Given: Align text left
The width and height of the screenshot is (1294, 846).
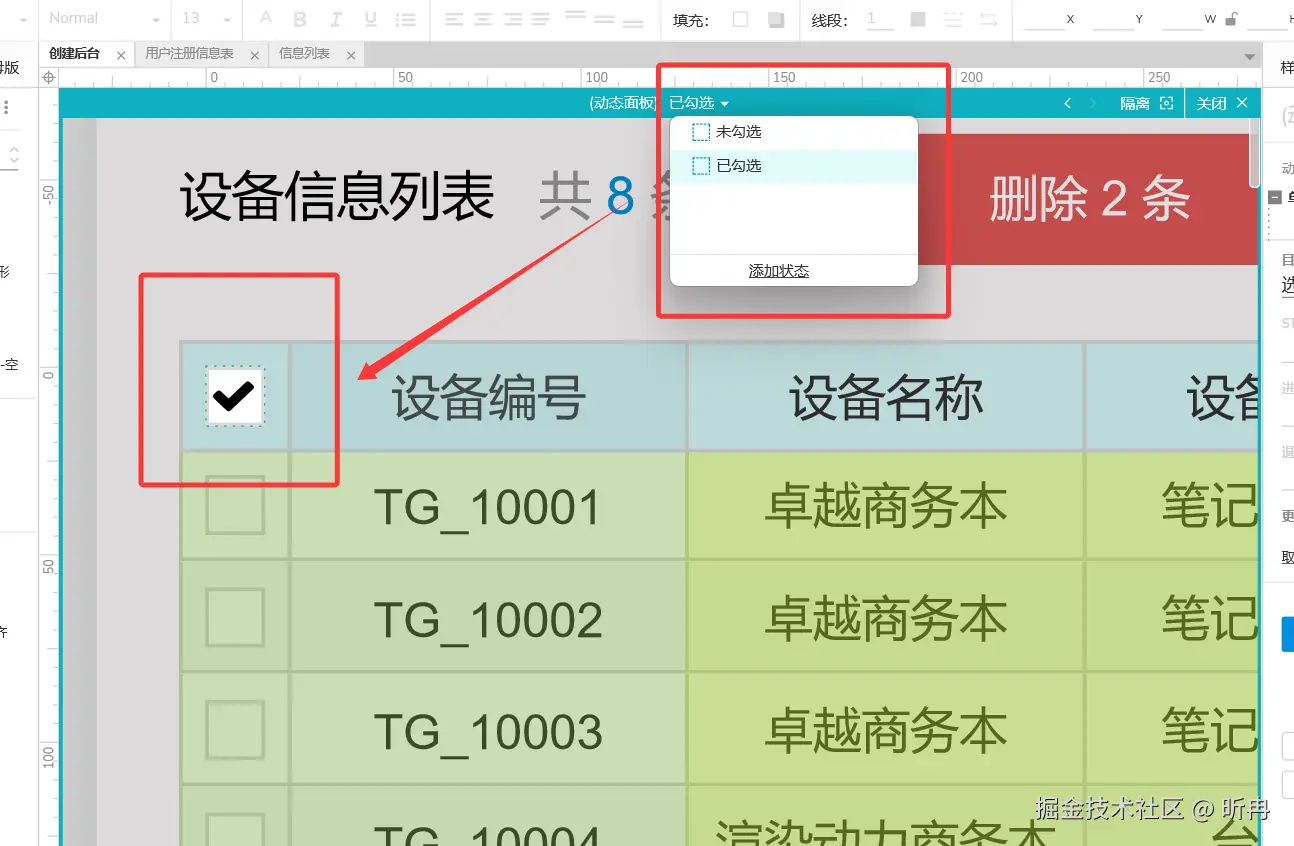Looking at the screenshot, I should (x=454, y=19).
